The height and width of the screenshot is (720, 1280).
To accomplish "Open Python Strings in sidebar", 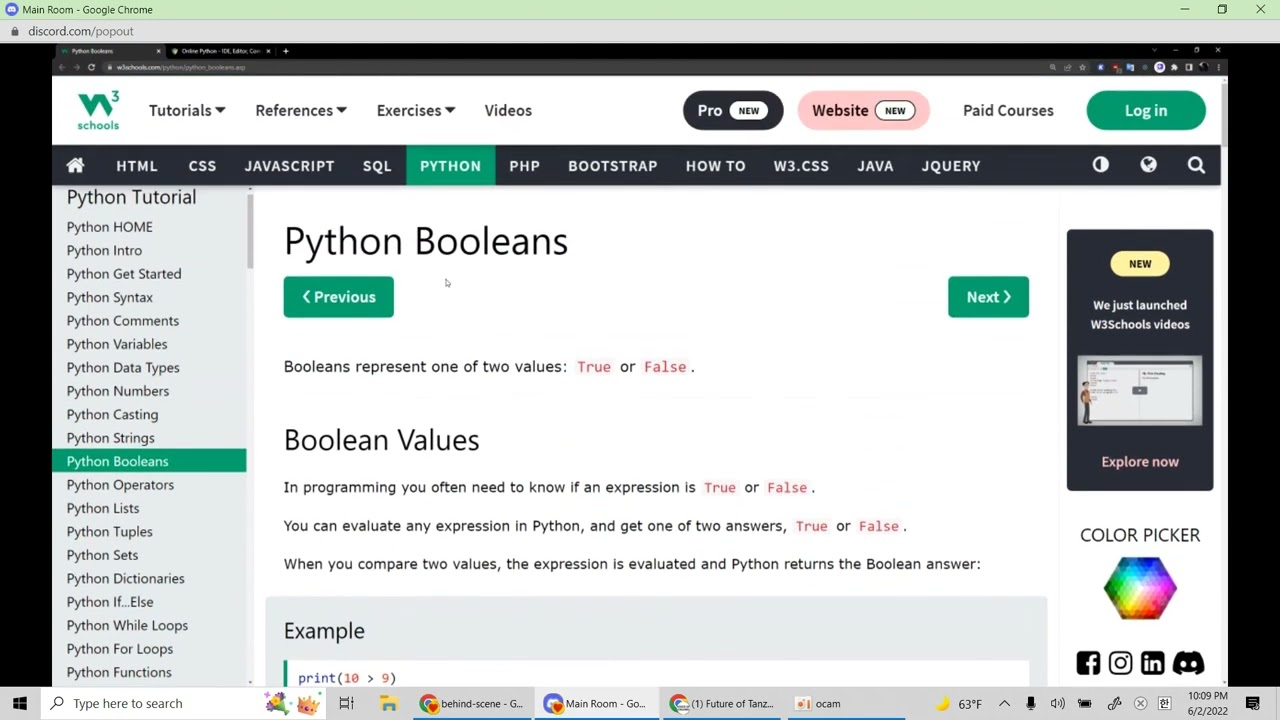I will tap(111, 438).
